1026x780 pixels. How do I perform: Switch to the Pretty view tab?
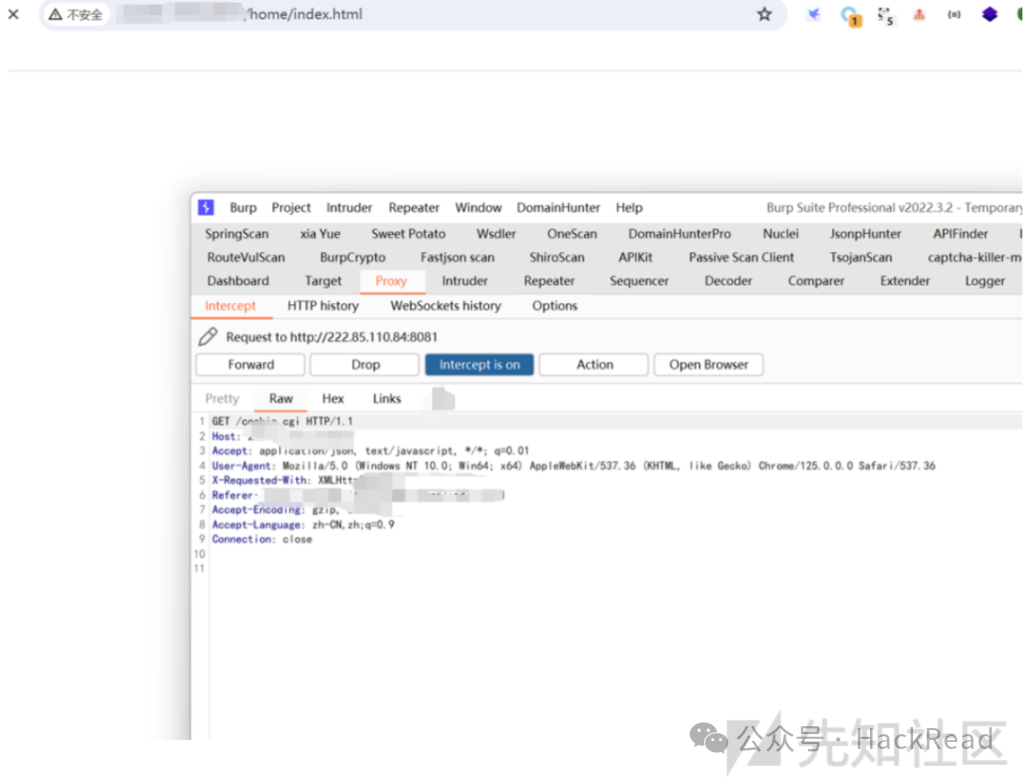[x=222, y=399]
